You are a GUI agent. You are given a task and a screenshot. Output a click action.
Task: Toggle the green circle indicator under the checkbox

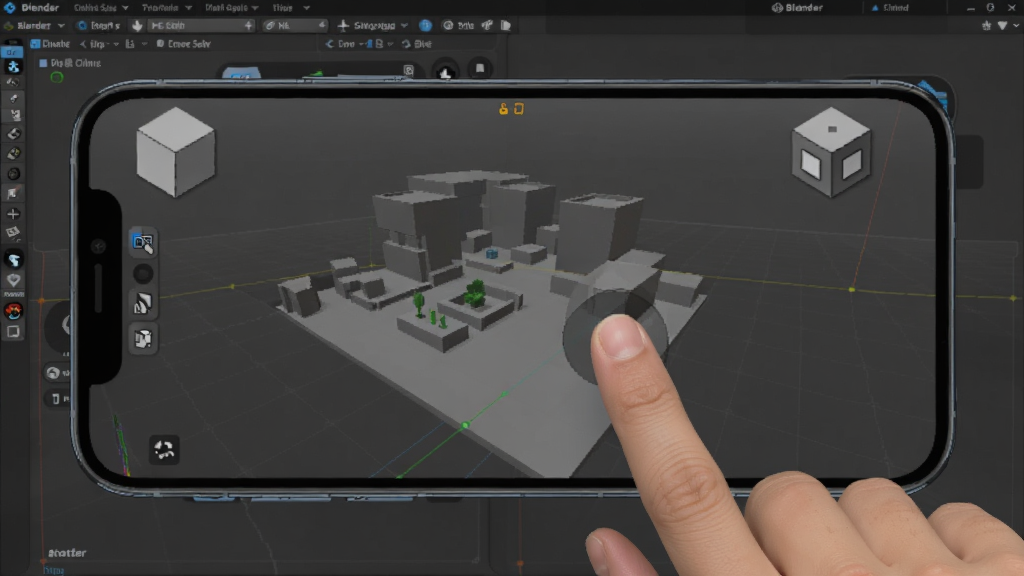click(x=57, y=78)
